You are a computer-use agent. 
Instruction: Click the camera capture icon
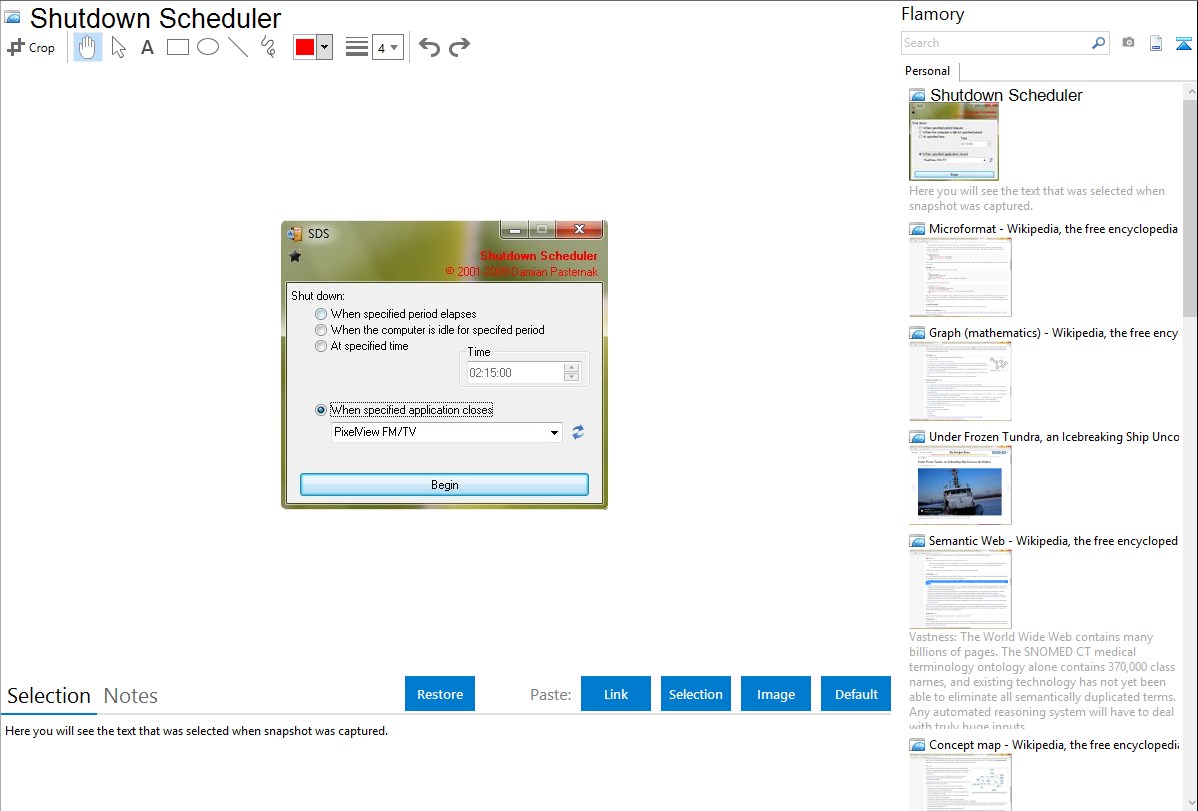pyautogui.click(x=1128, y=43)
